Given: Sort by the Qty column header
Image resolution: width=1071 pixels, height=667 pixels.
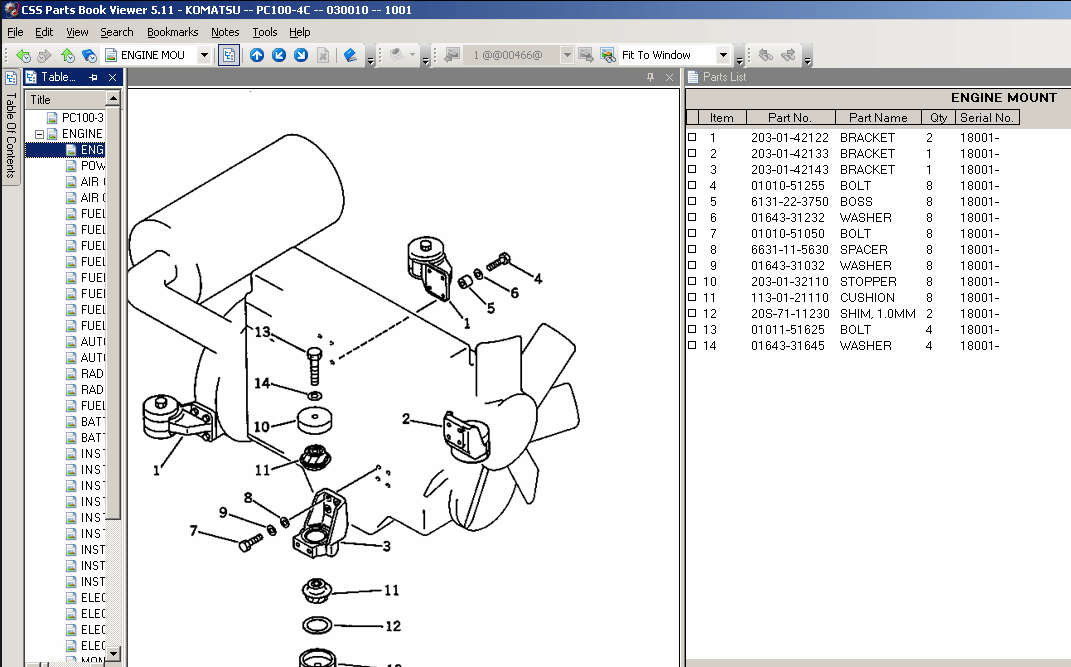Looking at the screenshot, I should 938,117.
